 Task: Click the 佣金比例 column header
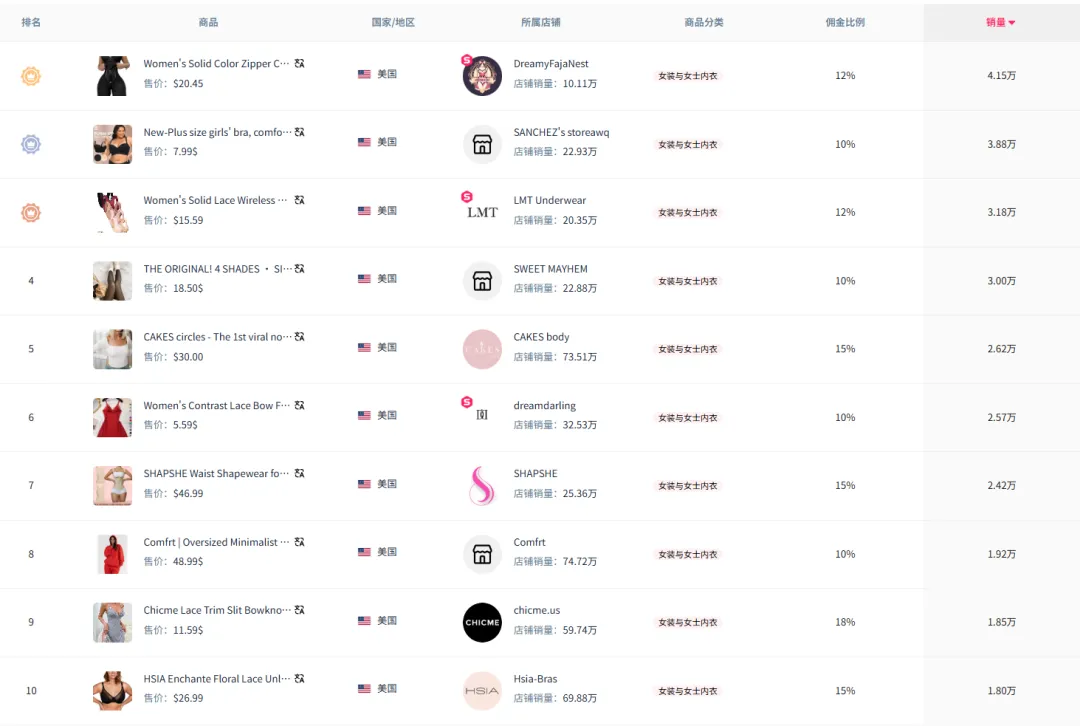click(x=845, y=22)
